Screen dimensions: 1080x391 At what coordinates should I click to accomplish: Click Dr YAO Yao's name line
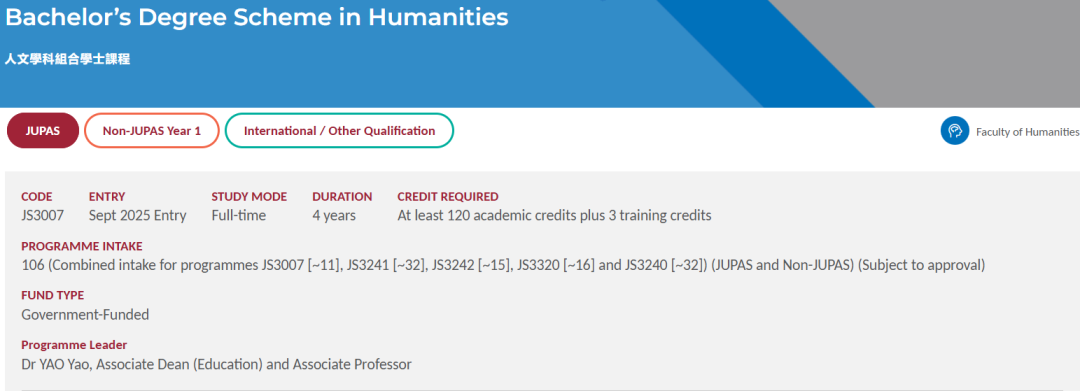[216, 365]
